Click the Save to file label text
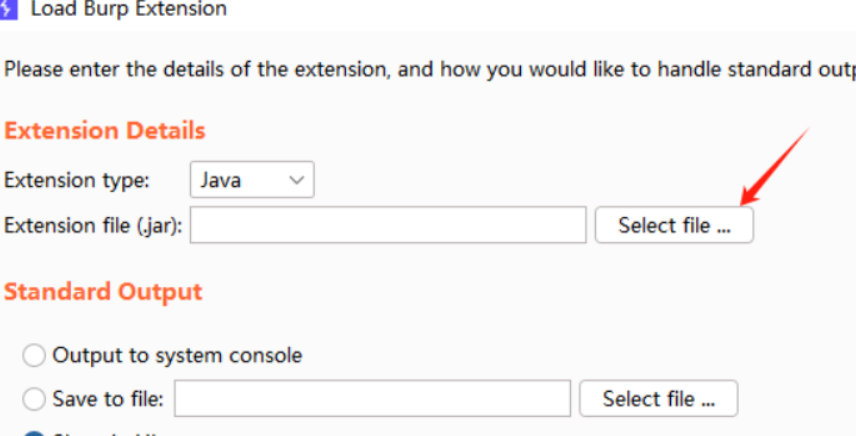 [x=109, y=399]
